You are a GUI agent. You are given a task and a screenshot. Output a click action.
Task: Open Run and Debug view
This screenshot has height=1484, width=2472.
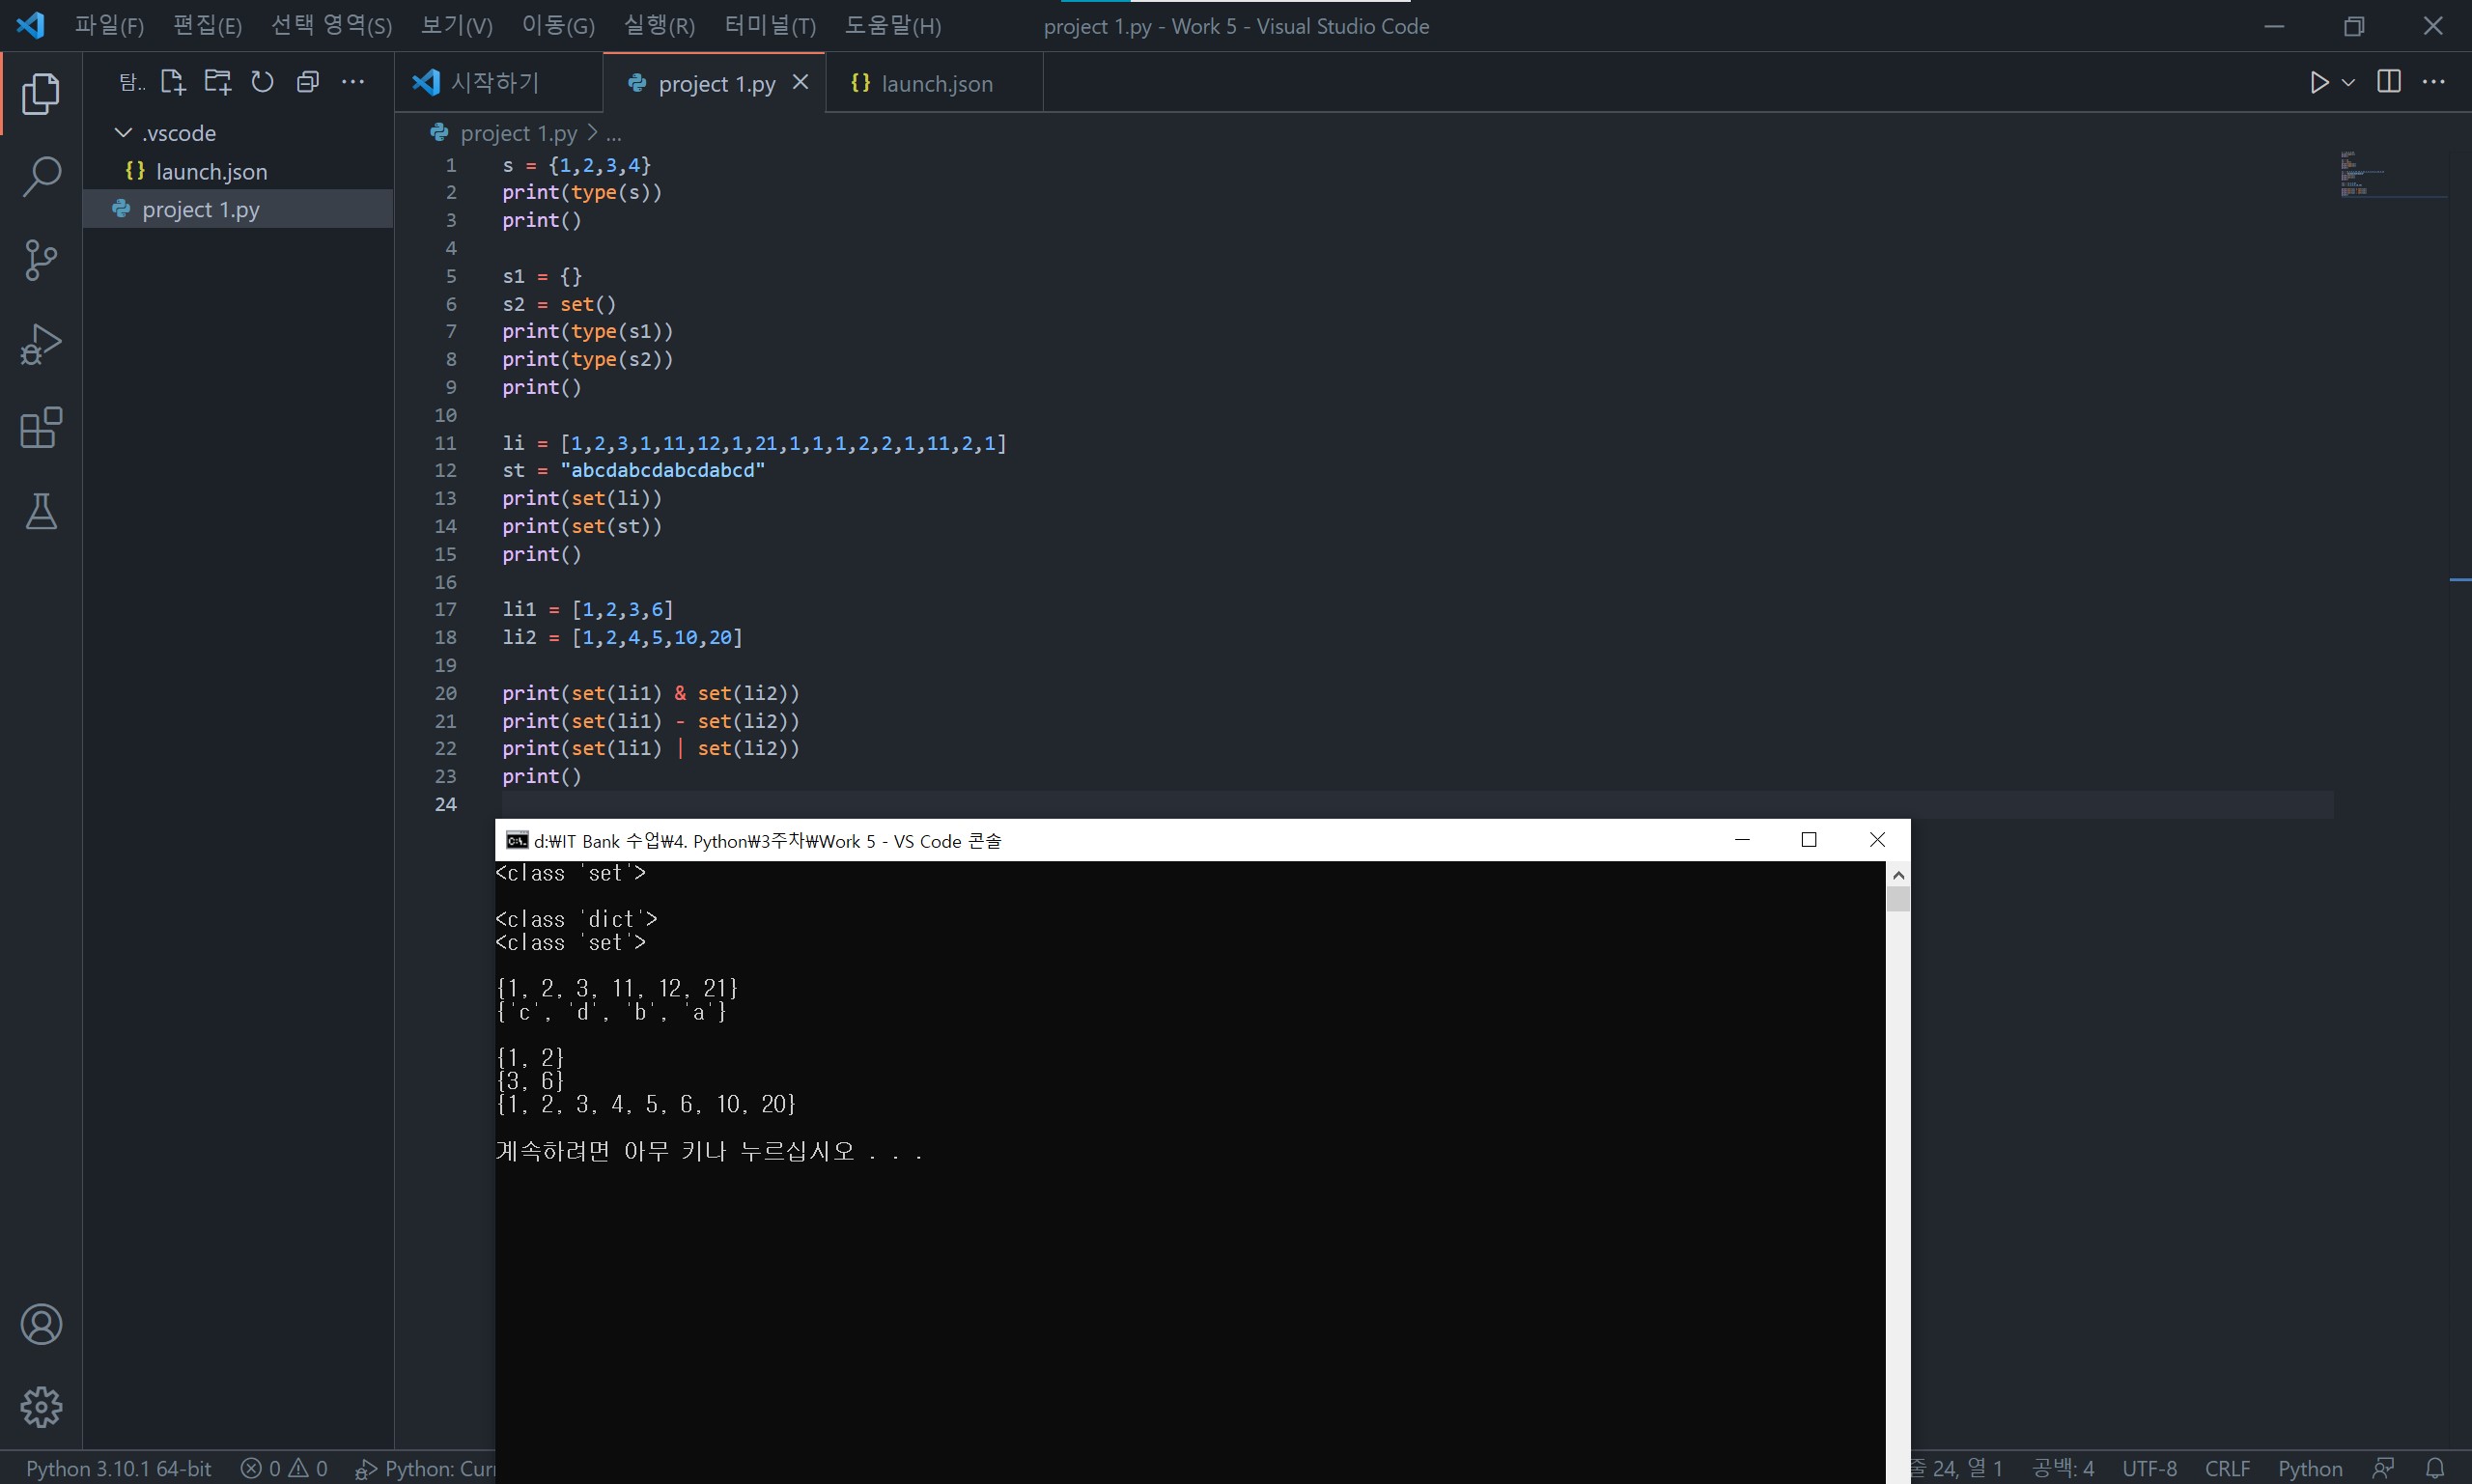(x=41, y=344)
